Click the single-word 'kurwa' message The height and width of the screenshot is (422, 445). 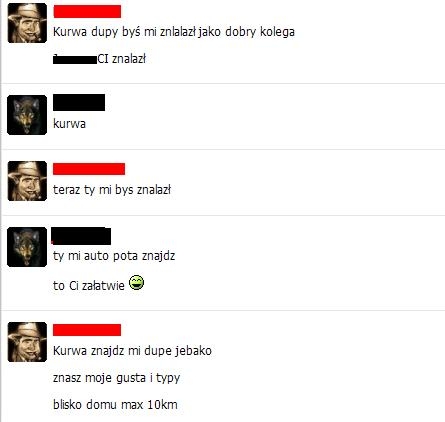pyautogui.click(x=69, y=124)
